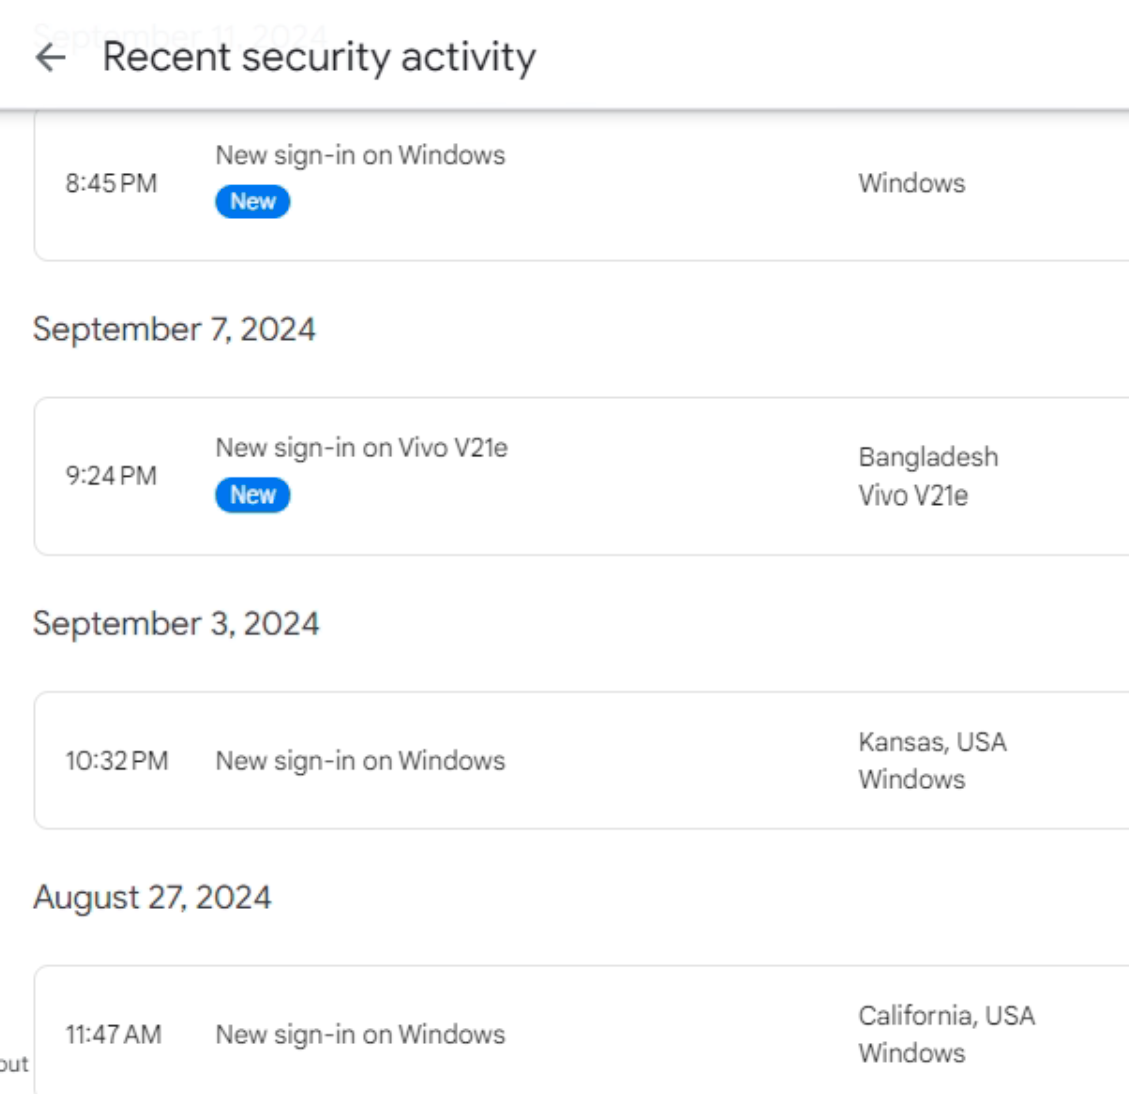Image resolution: width=1129 pixels, height=1094 pixels.
Task: Select the 9:24 PM timestamp
Action: click(111, 476)
